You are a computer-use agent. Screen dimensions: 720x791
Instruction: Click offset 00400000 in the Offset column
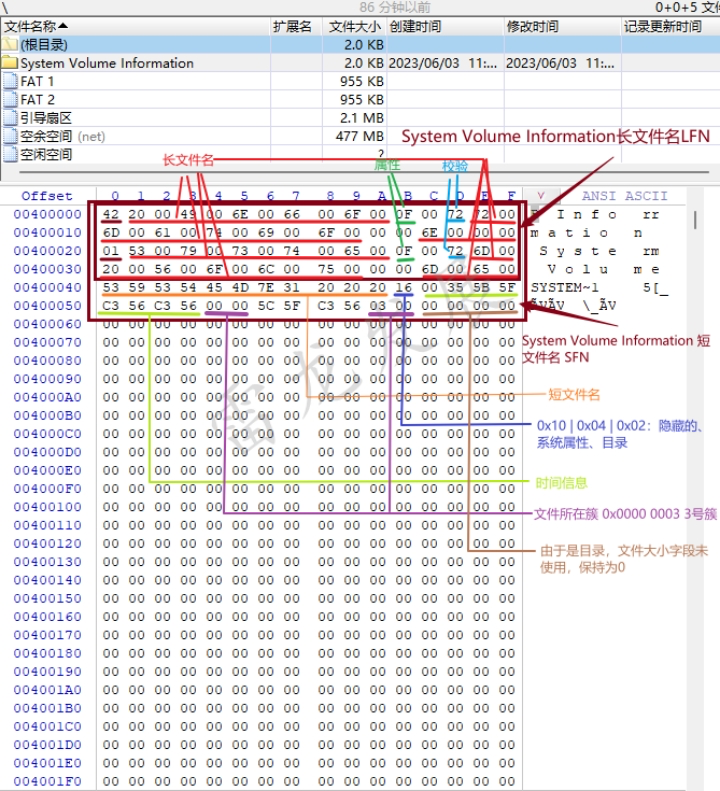point(47,214)
